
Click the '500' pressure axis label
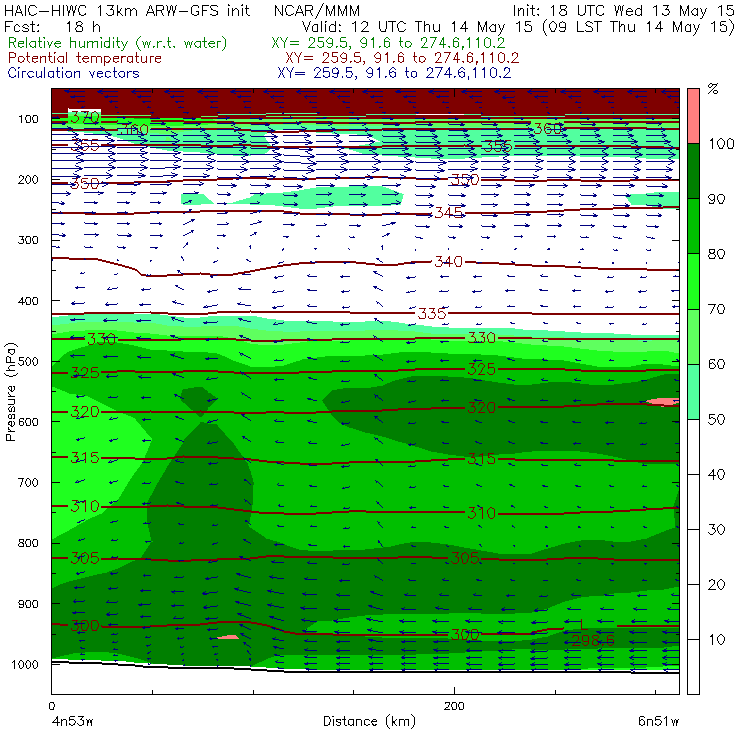[28, 362]
